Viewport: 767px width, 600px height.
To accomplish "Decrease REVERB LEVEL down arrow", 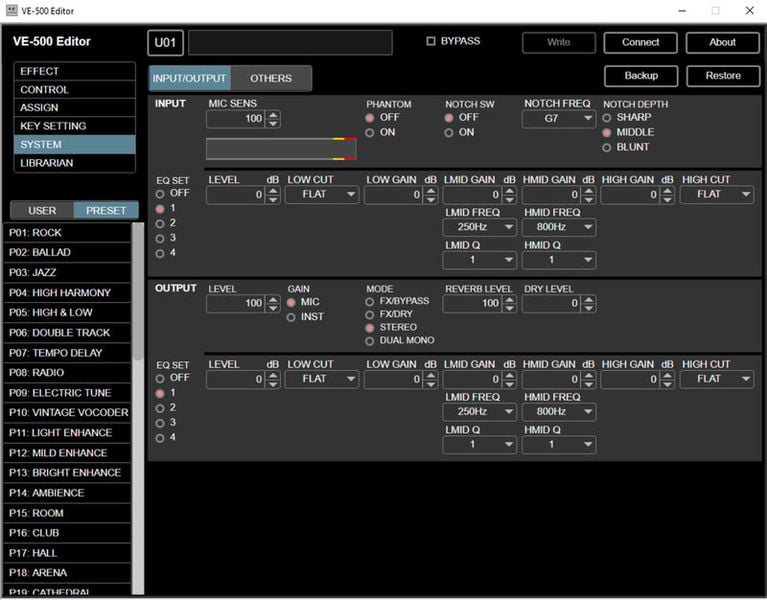I will [510, 308].
